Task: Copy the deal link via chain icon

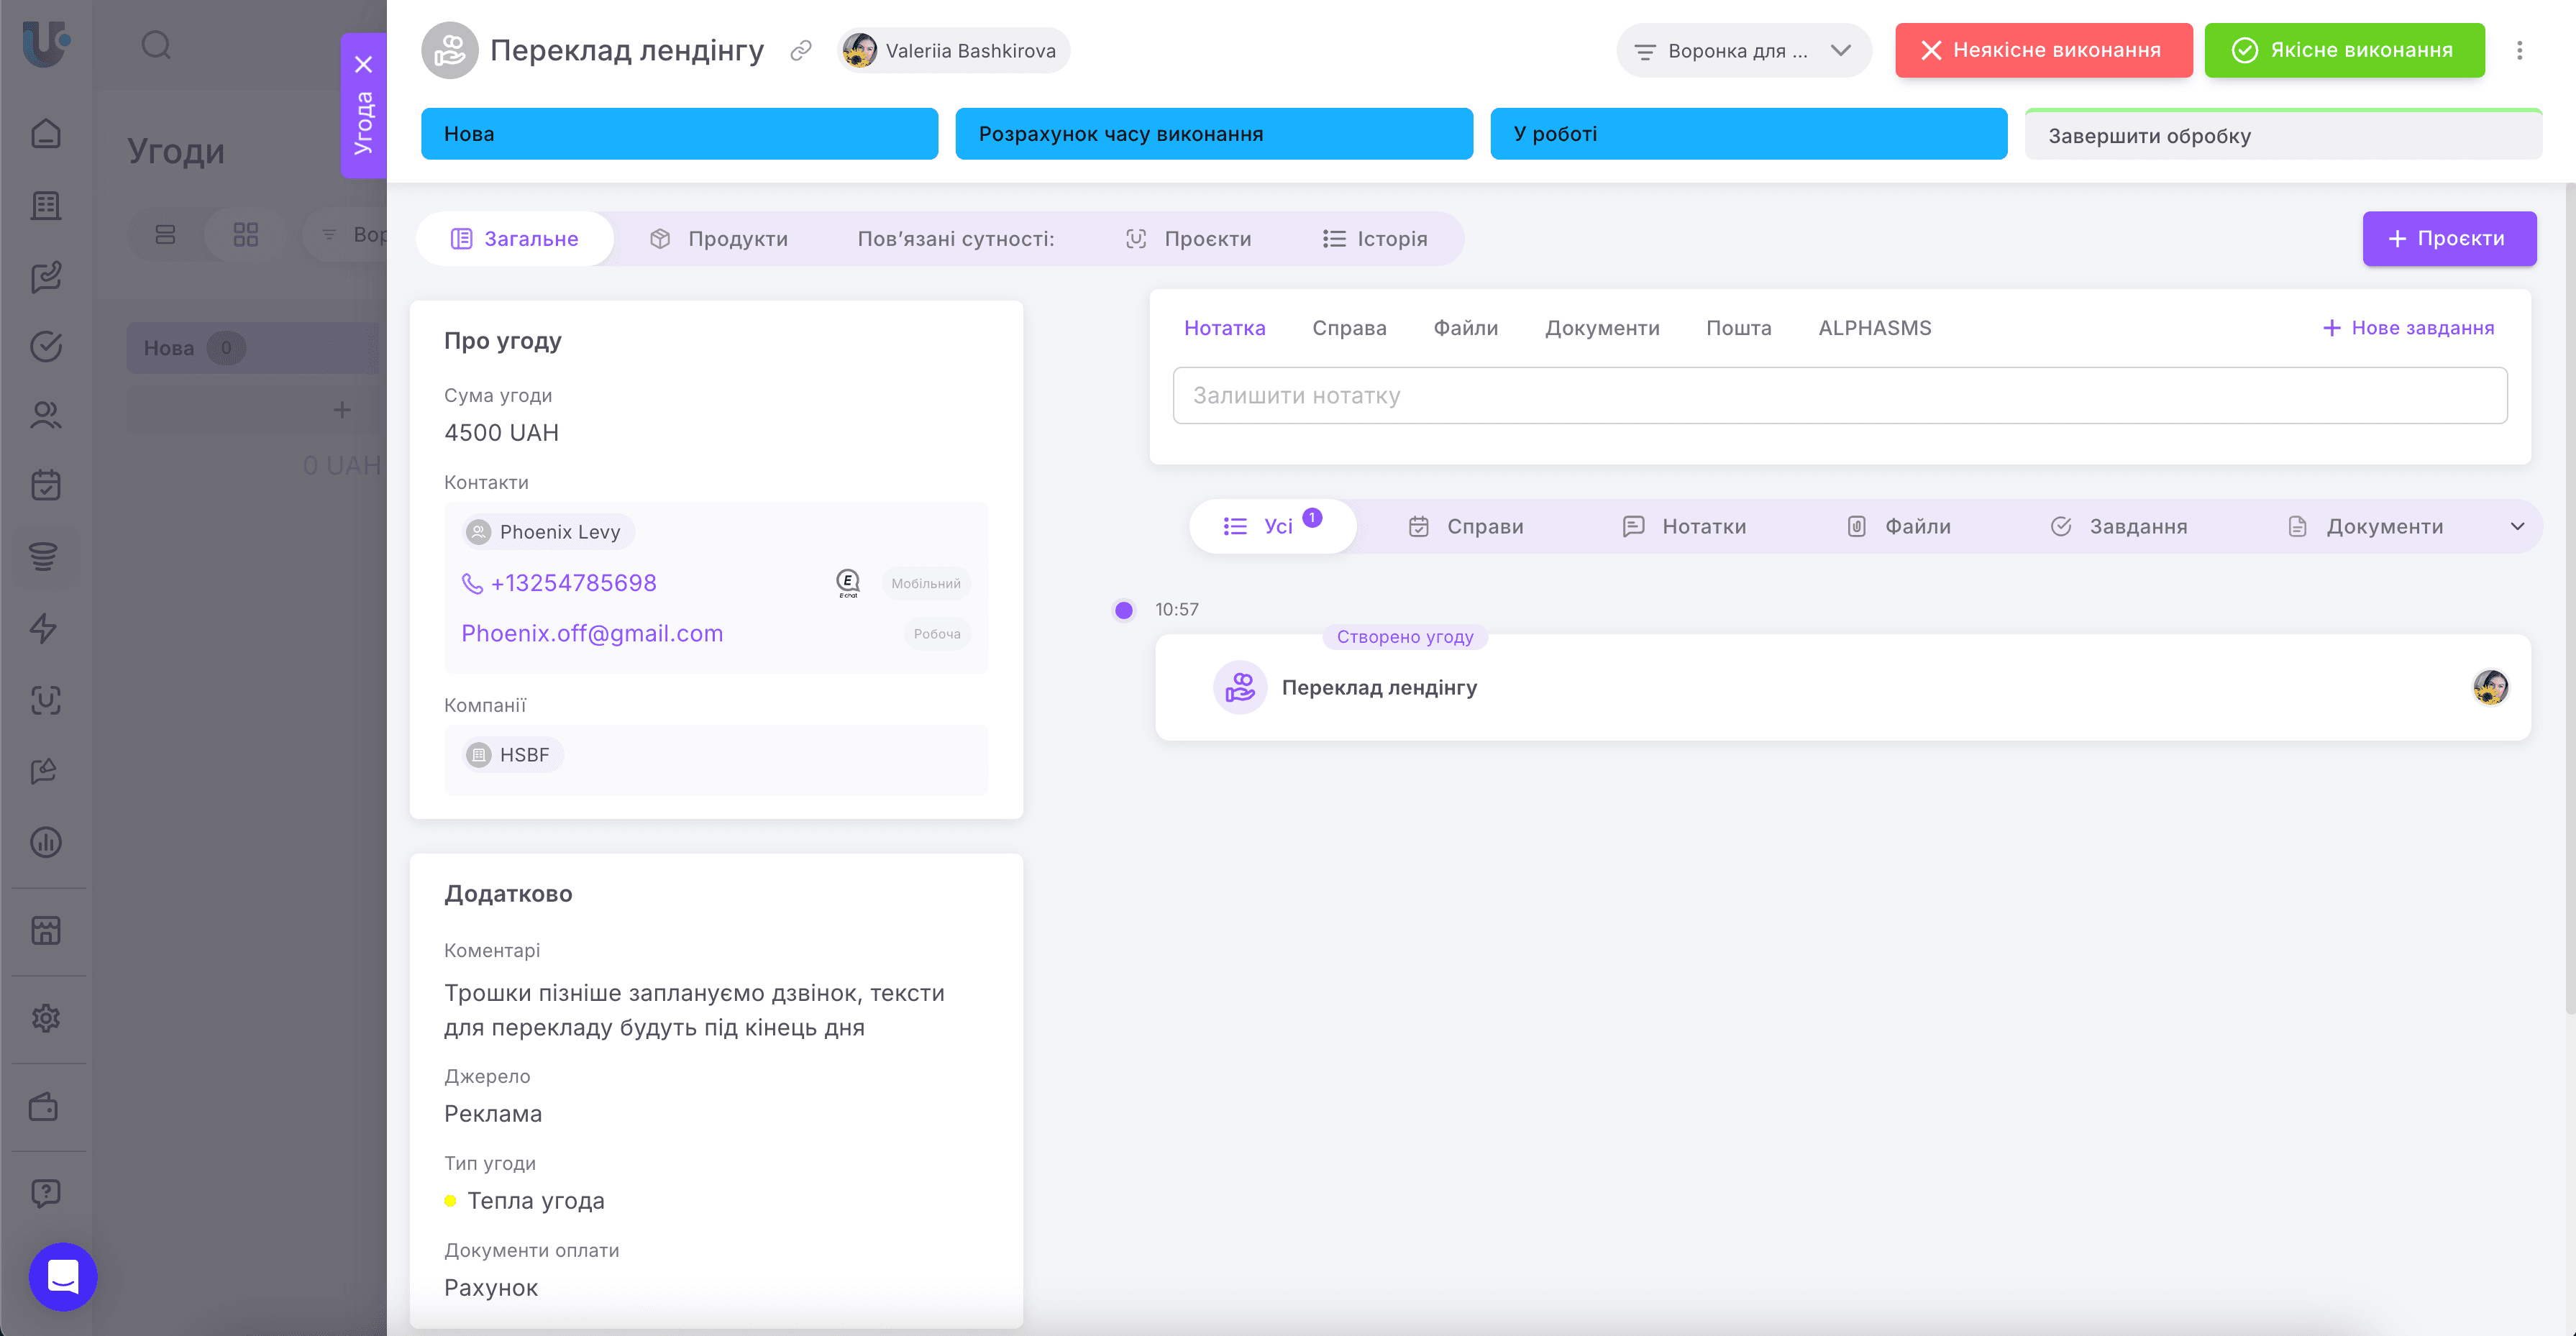Action: coord(800,51)
